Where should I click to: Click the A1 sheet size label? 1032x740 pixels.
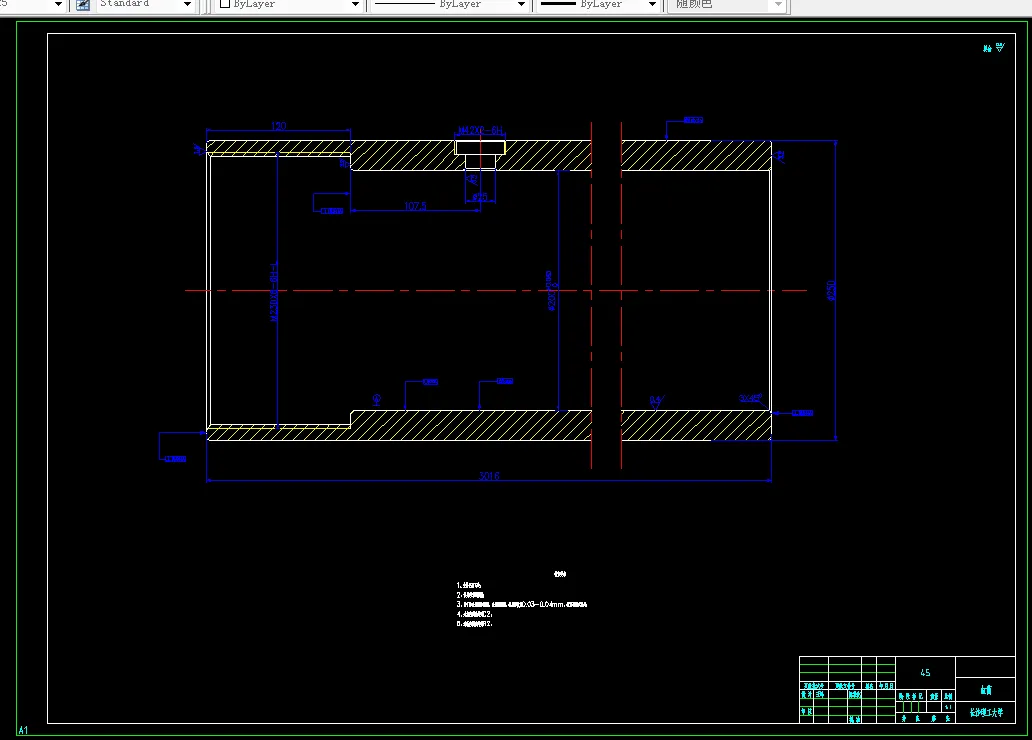(23, 730)
